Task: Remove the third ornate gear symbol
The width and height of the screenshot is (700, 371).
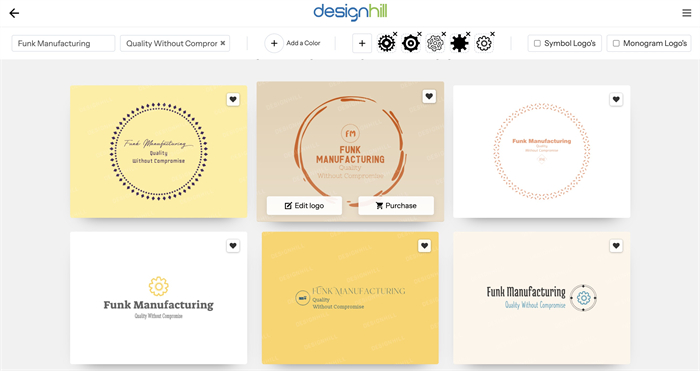Action: (x=444, y=33)
